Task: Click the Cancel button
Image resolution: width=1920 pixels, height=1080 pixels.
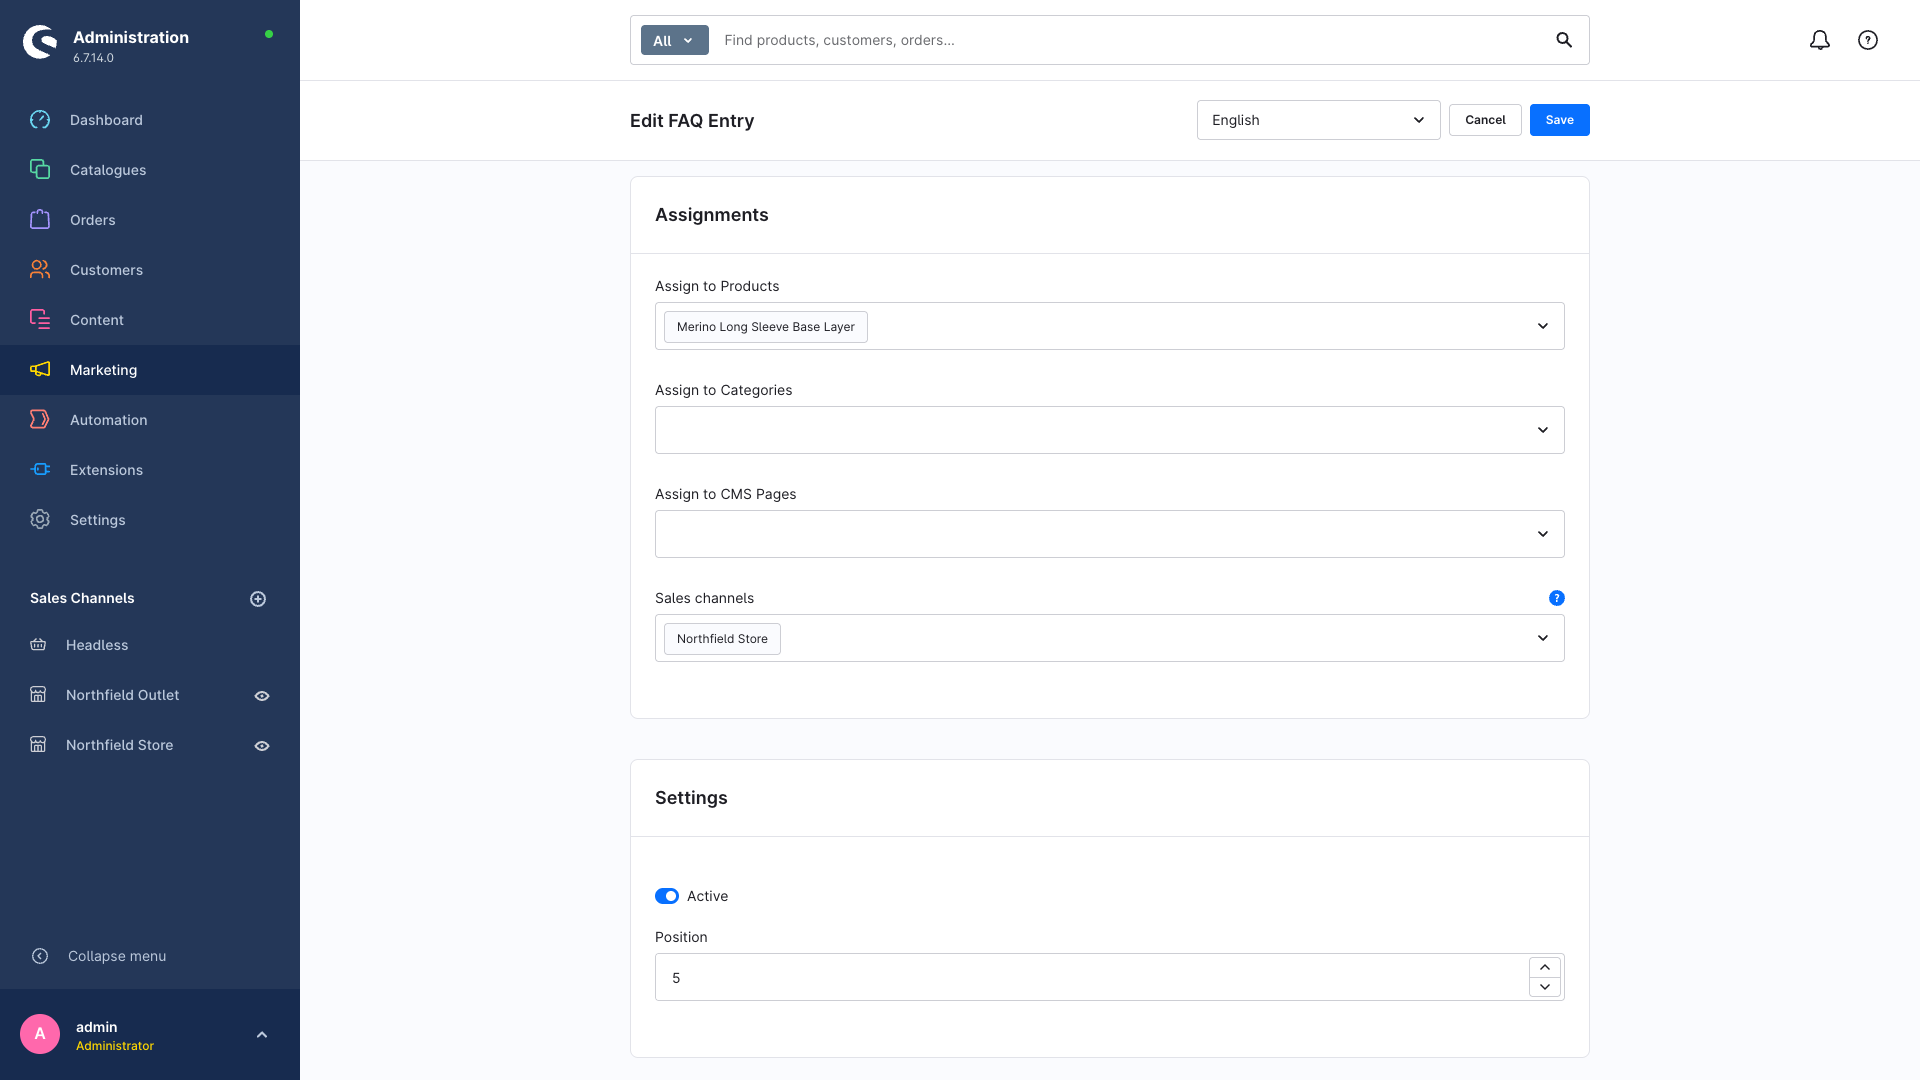Action: (1485, 120)
